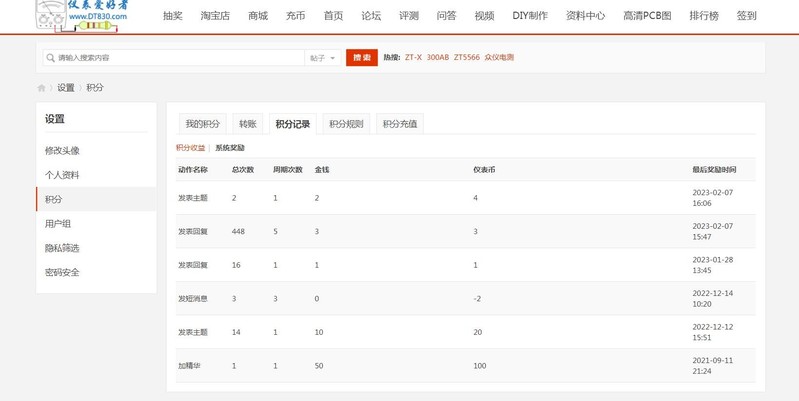
Task: Click the 仪表币 value -2
Action: coord(477,299)
